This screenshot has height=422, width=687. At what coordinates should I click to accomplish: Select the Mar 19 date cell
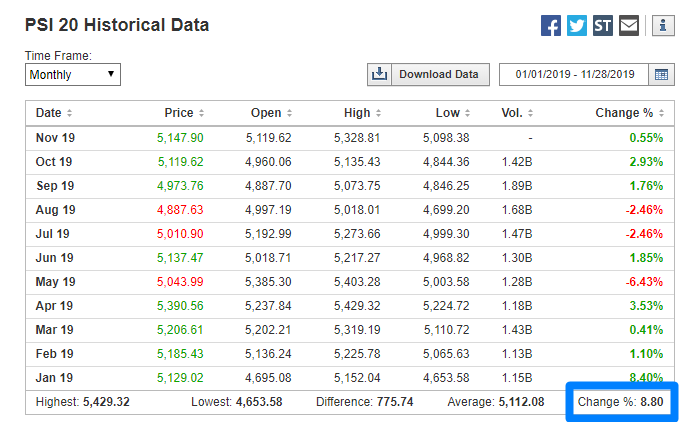(x=54, y=330)
